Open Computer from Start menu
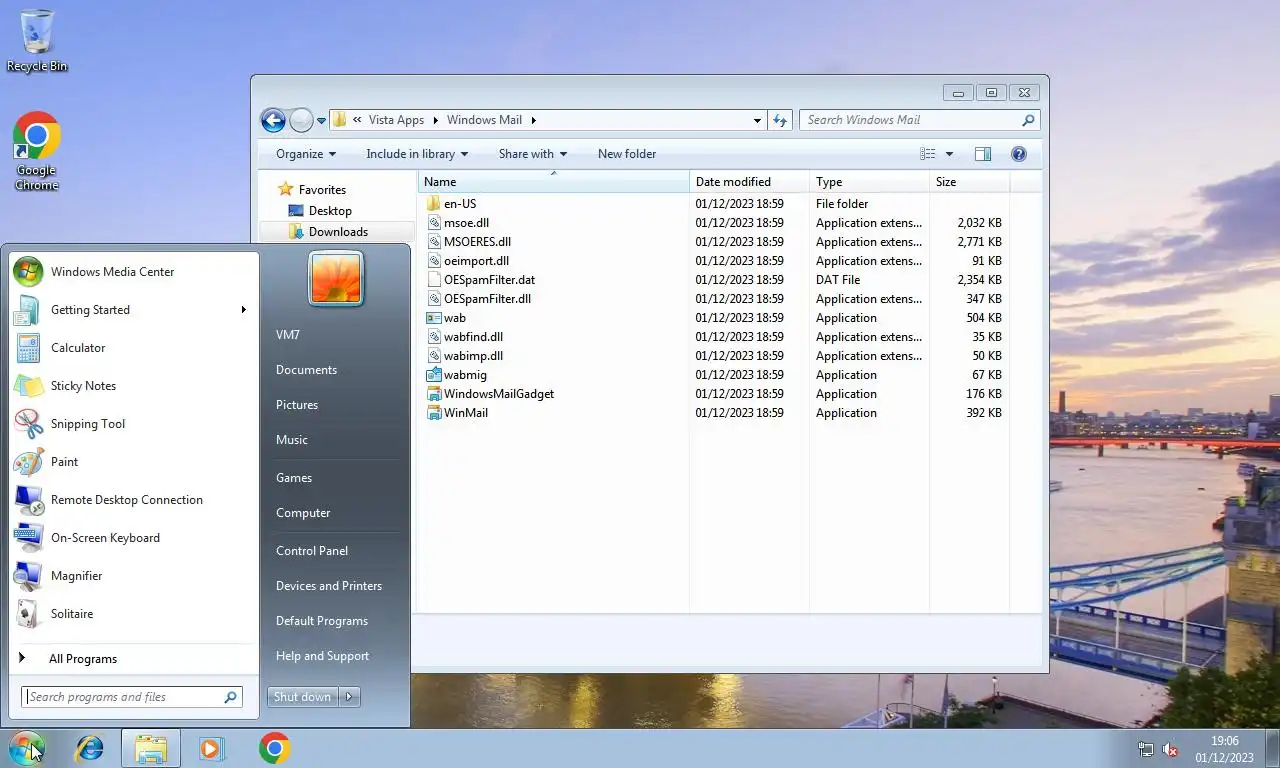1280x768 pixels. click(303, 513)
